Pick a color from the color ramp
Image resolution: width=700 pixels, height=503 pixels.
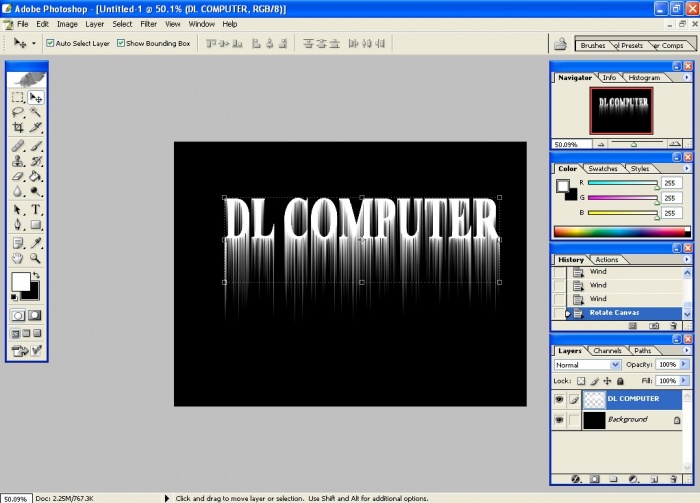click(x=622, y=231)
